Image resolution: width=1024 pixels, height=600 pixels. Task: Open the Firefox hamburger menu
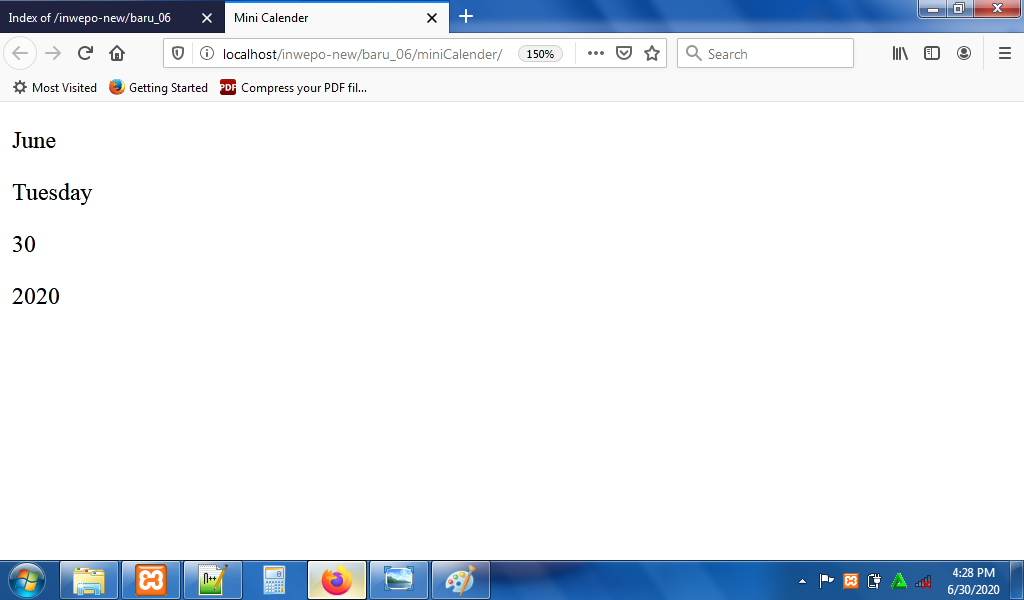point(1005,54)
